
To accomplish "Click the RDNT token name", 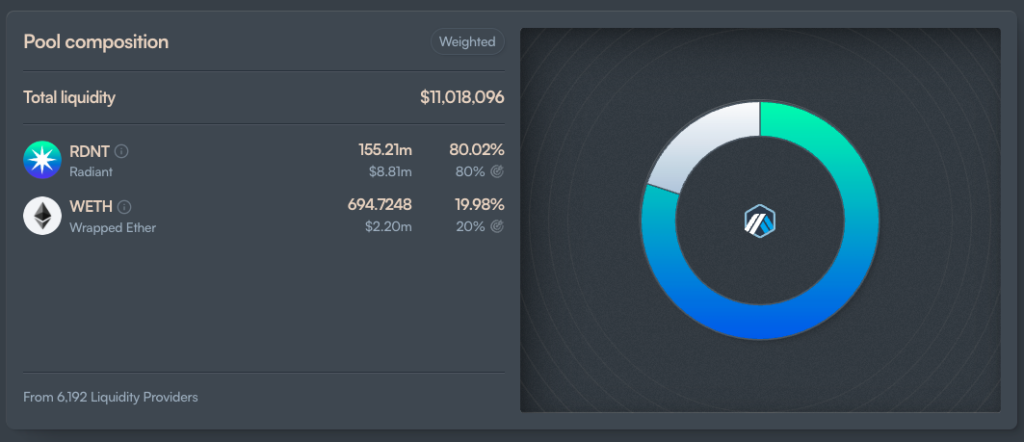I will [89, 152].
